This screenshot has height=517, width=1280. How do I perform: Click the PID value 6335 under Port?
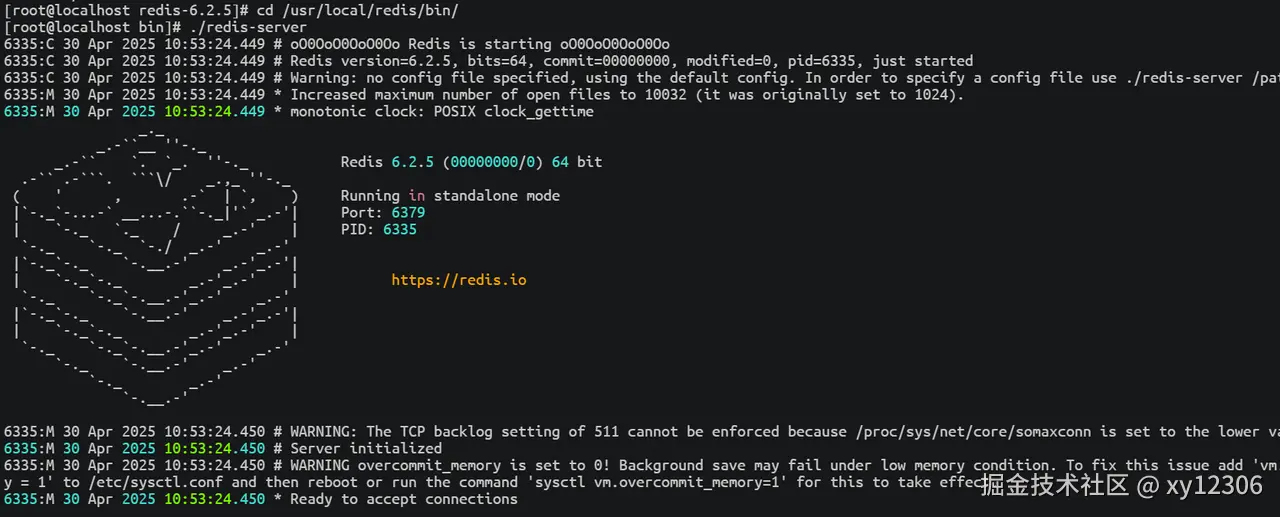[399, 230]
